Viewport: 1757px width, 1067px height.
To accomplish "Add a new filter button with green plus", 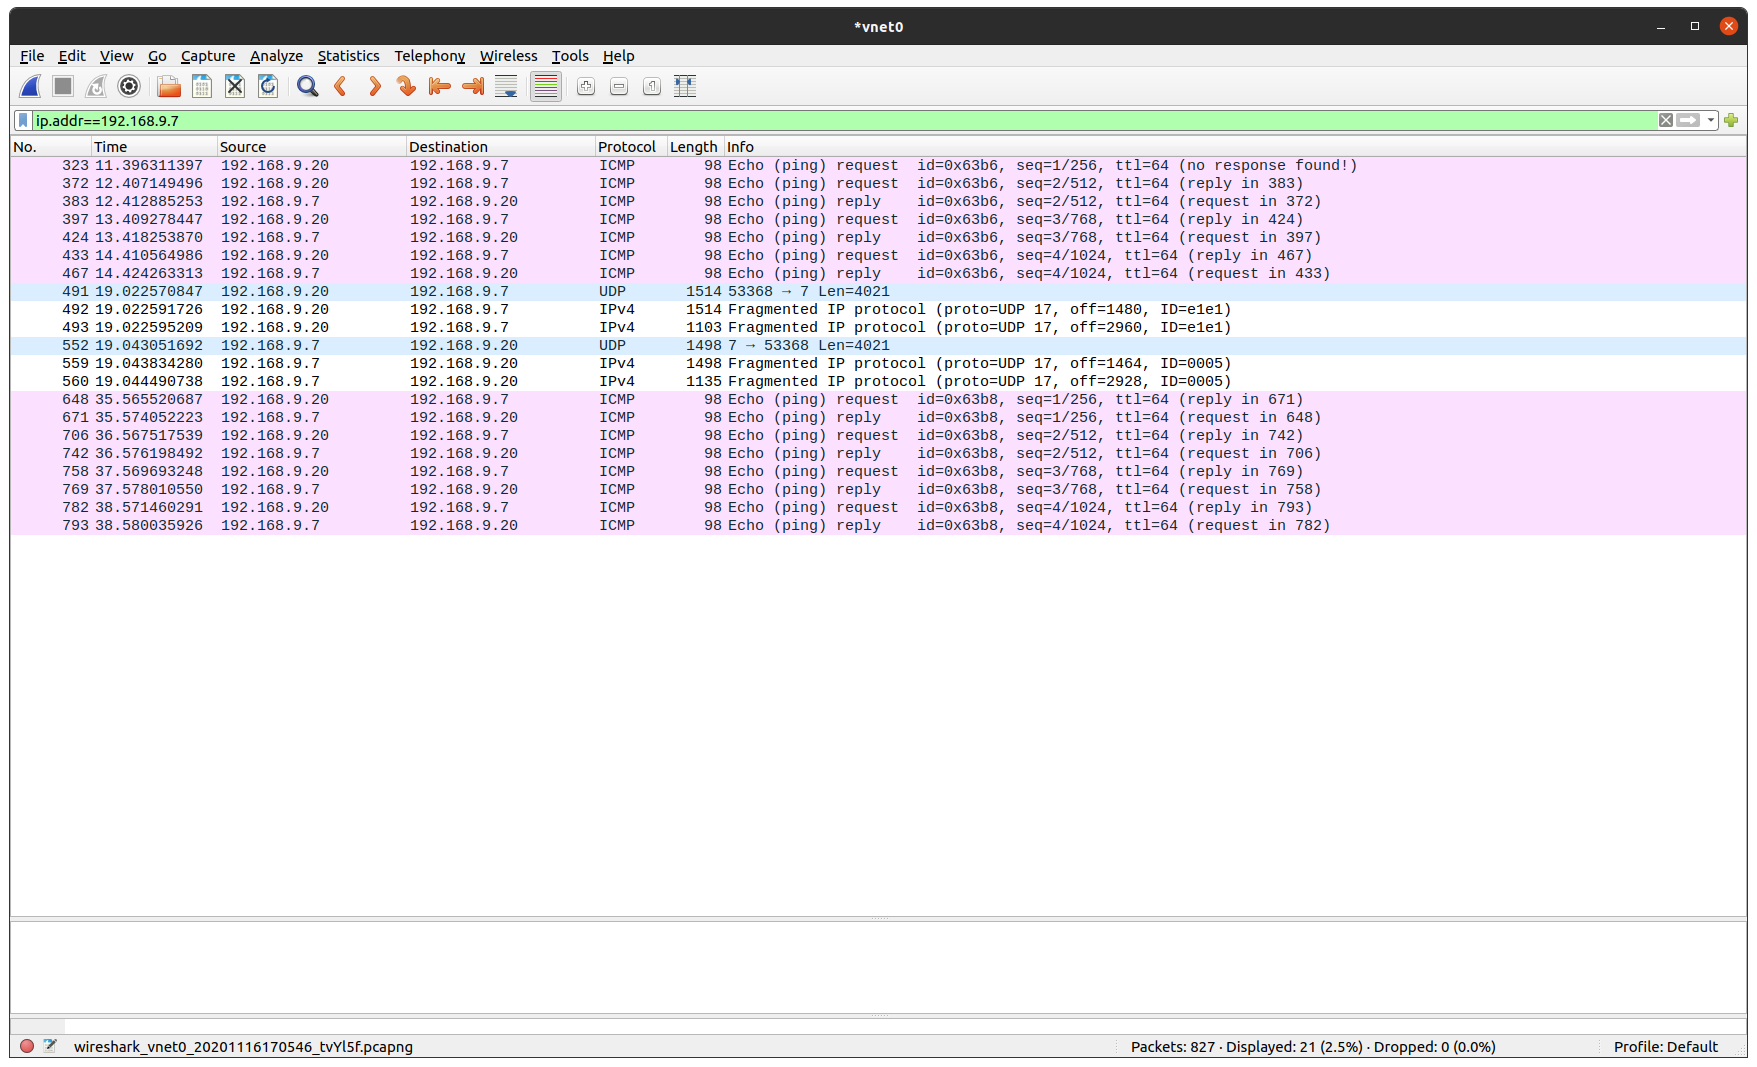I will (1731, 120).
